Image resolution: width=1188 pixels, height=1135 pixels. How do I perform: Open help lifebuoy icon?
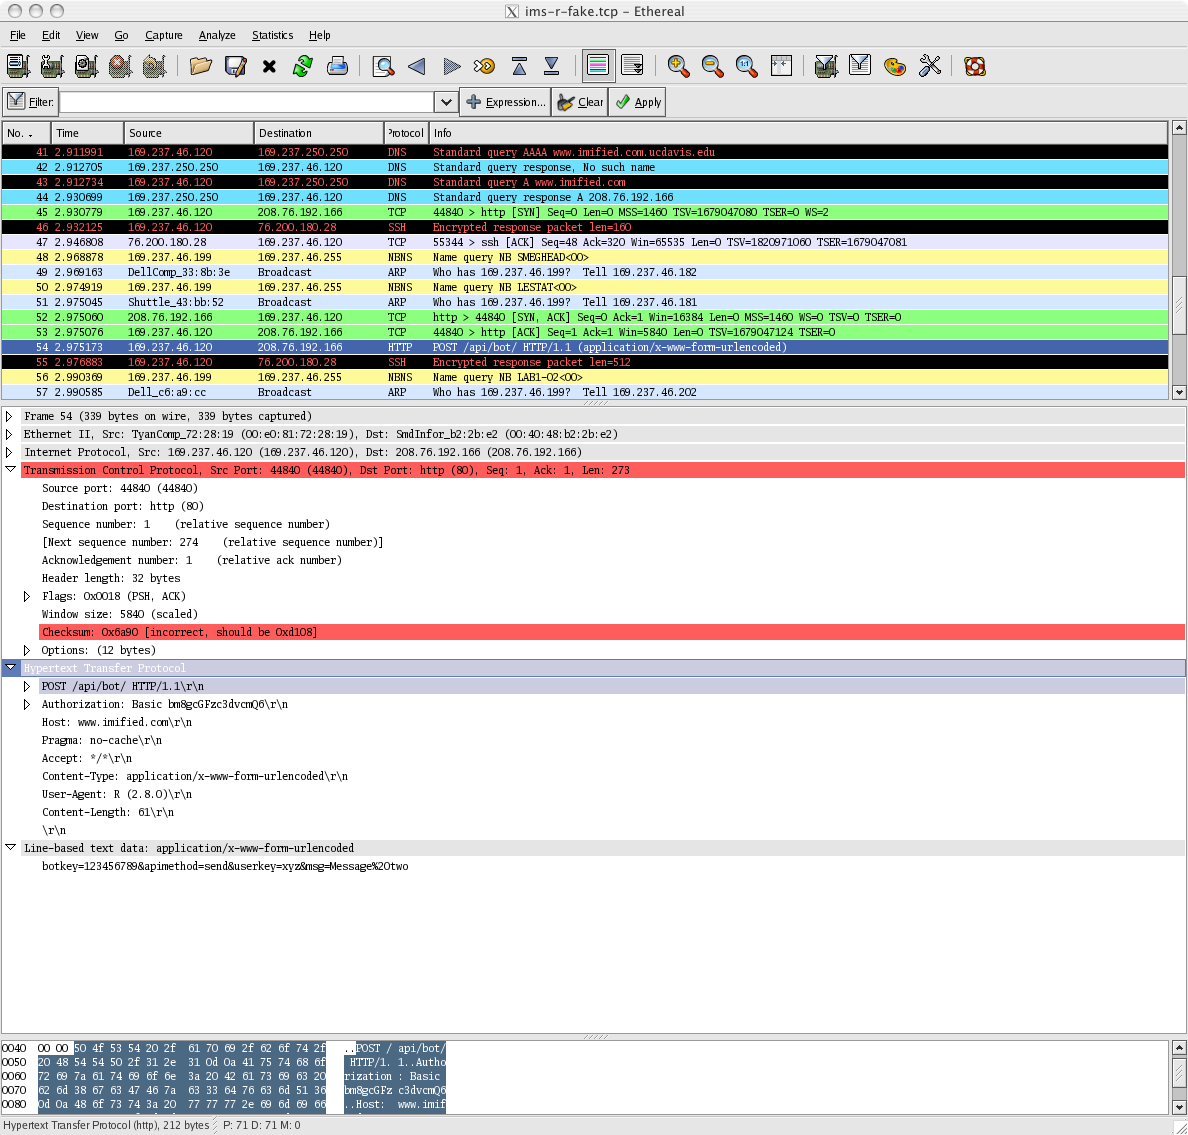point(975,67)
